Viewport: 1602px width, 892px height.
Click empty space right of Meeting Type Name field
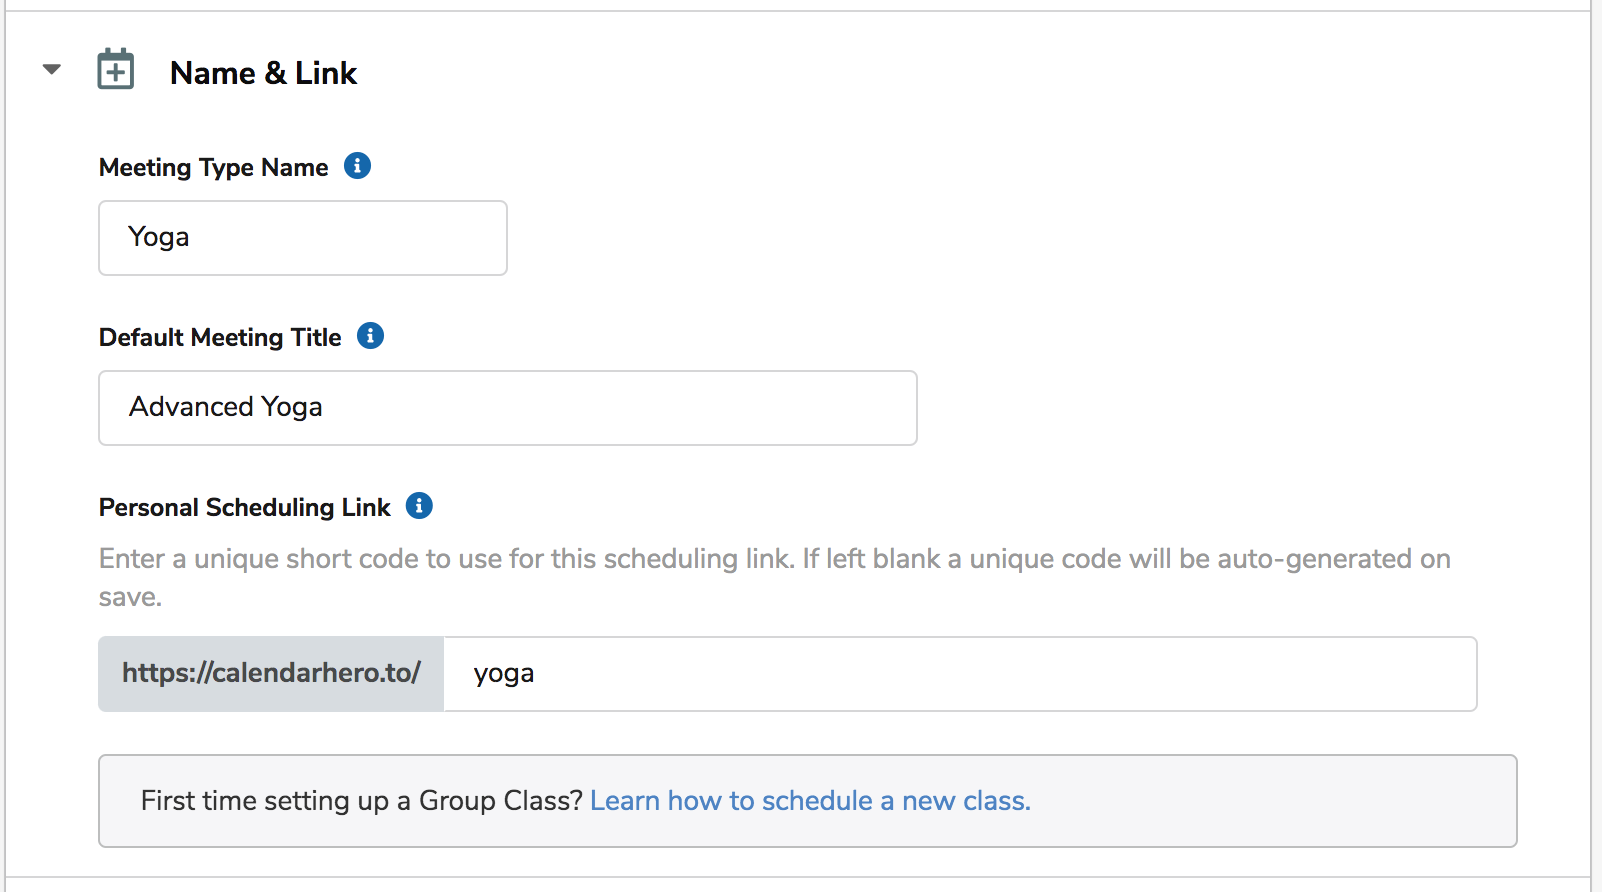(1000, 238)
